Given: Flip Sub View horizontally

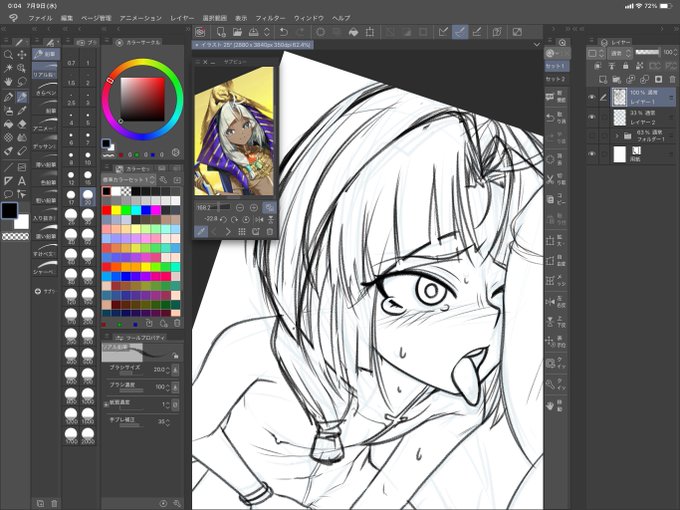Looking at the screenshot, I should (259, 219).
